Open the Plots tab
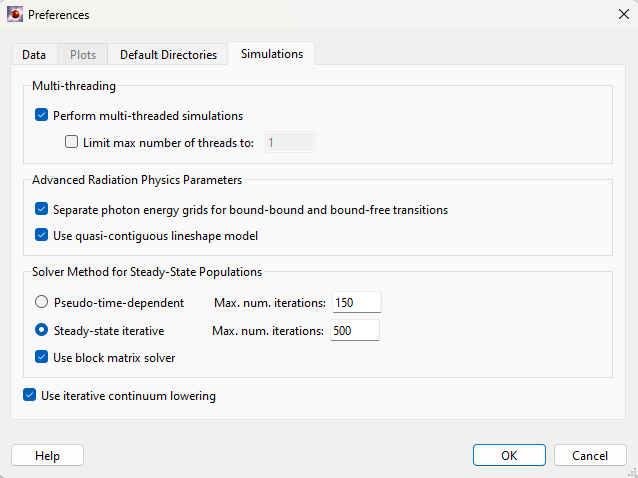This screenshot has width=638, height=478. coord(82,55)
